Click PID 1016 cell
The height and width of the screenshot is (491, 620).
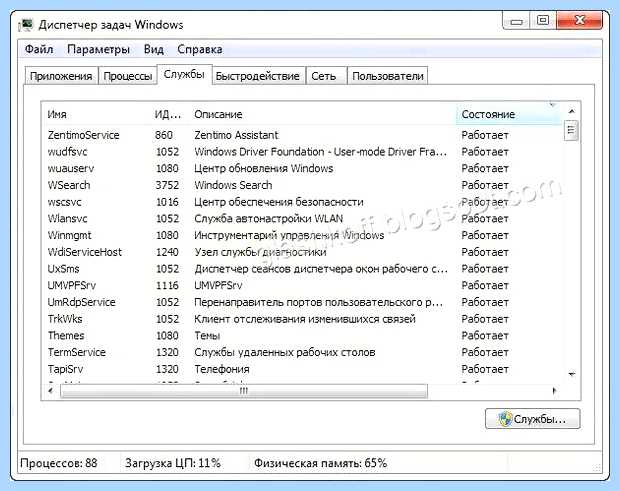coord(167,202)
